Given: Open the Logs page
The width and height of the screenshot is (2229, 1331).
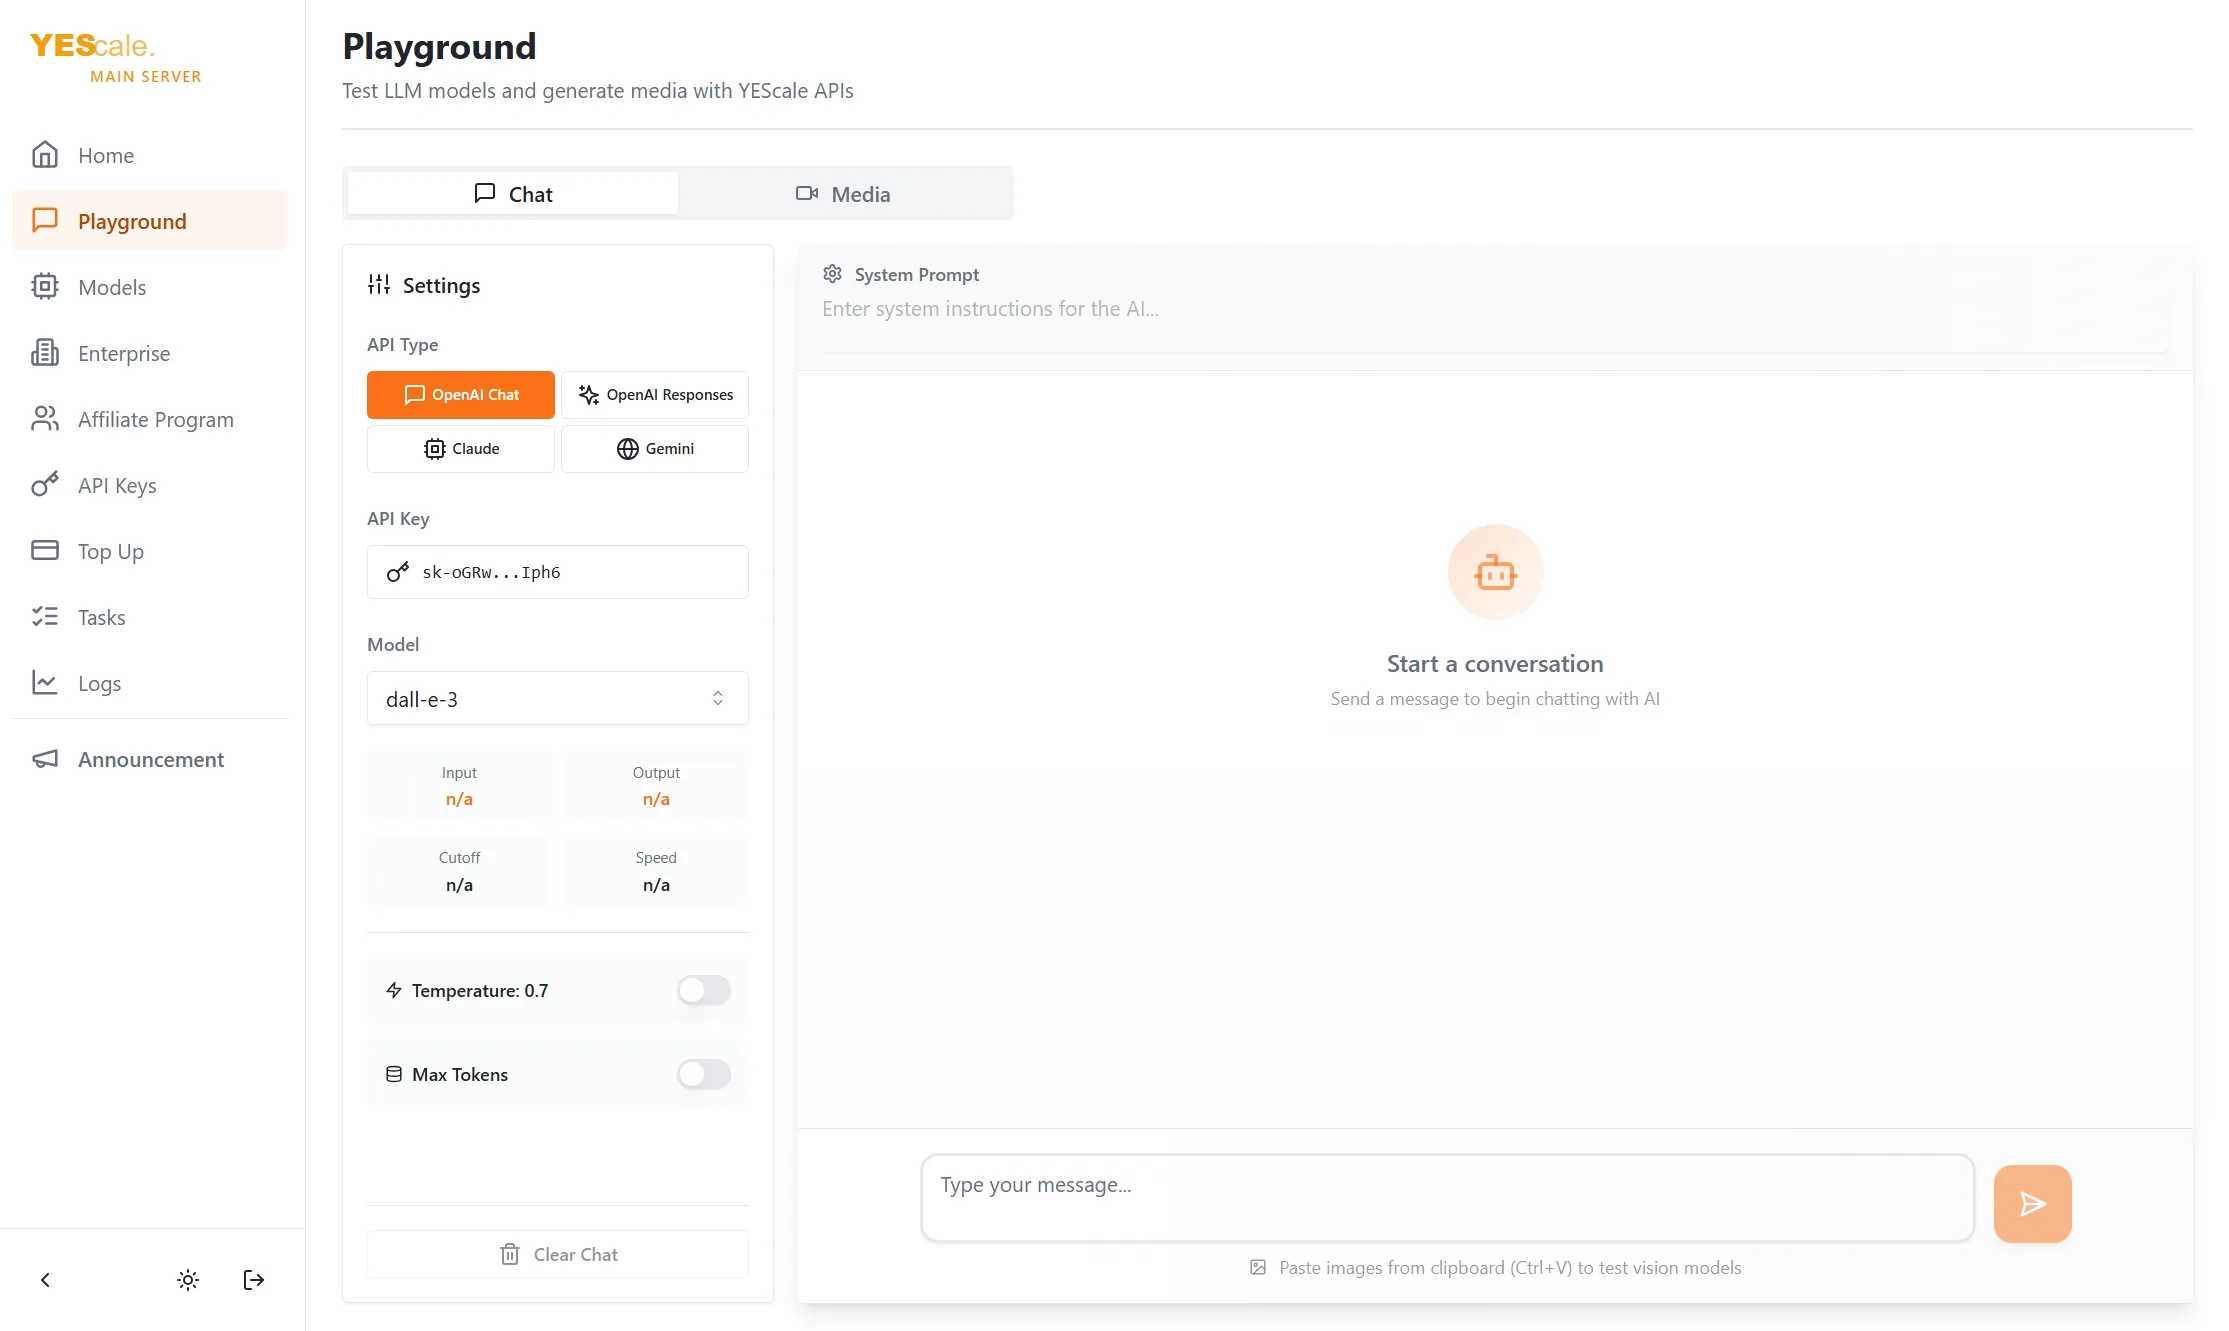Looking at the screenshot, I should click(x=99, y=684).
